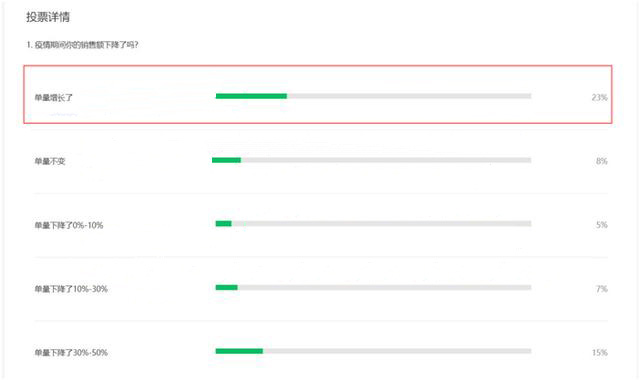
Task: Select the 单量下降了0%-10% option label
Action: tap(69, 225)
